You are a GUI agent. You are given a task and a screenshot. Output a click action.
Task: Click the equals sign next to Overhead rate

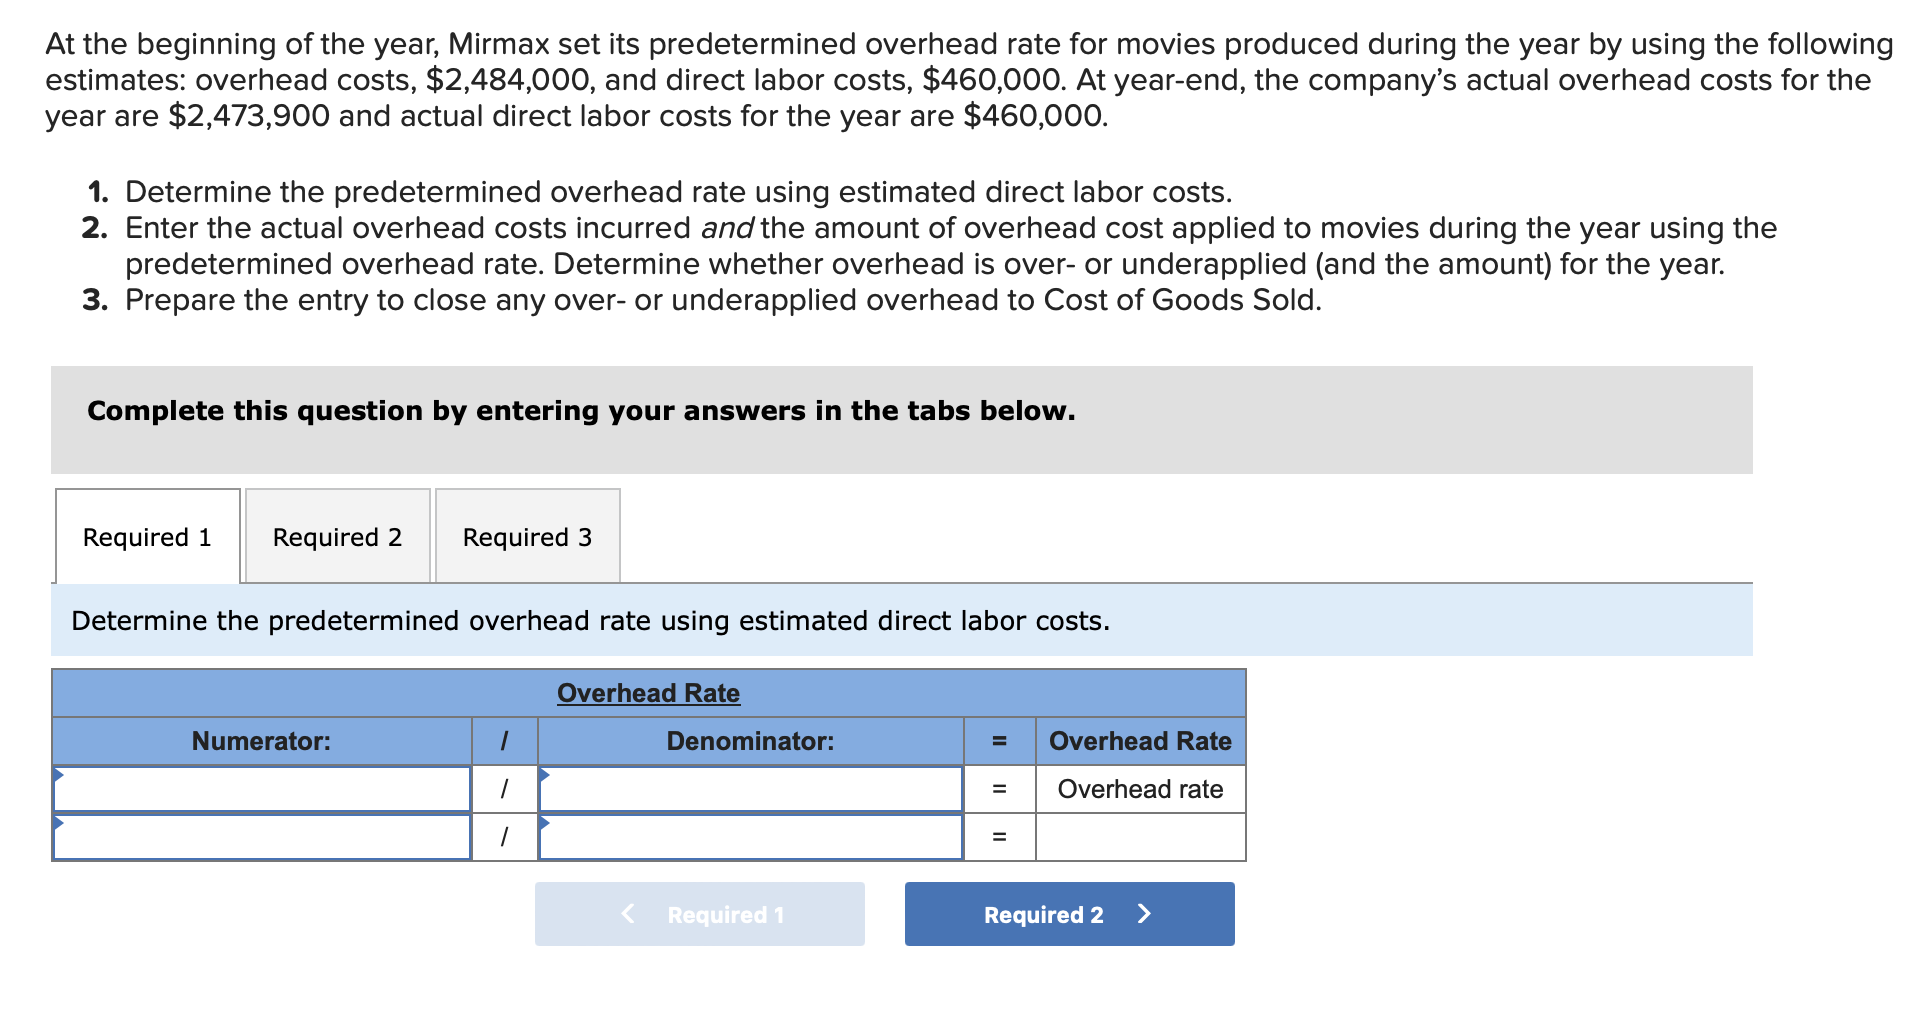999,790
